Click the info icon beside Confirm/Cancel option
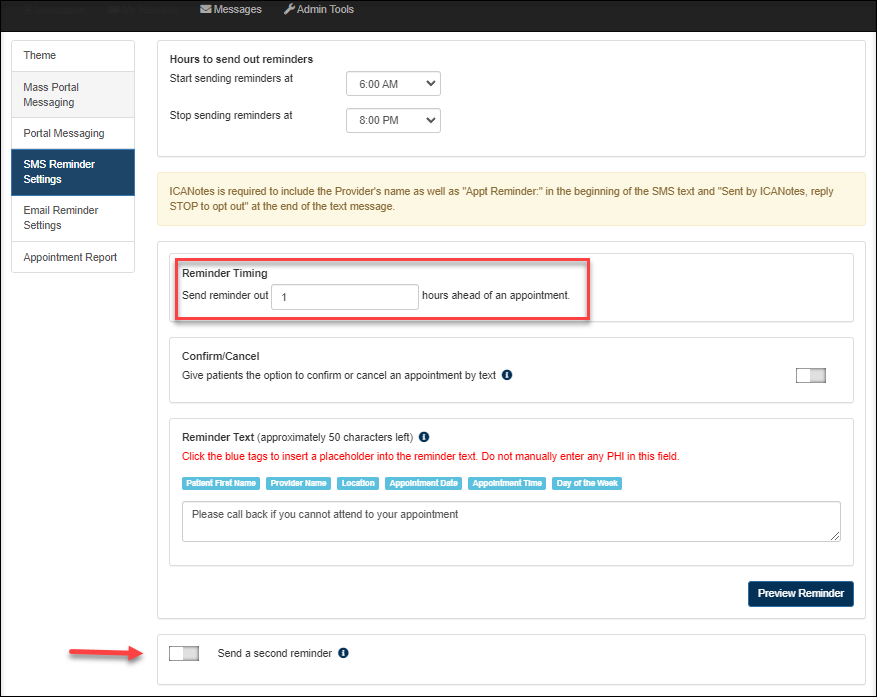This screenshot has width=877, height=697. pyautogui.click(x=506, y=376)
